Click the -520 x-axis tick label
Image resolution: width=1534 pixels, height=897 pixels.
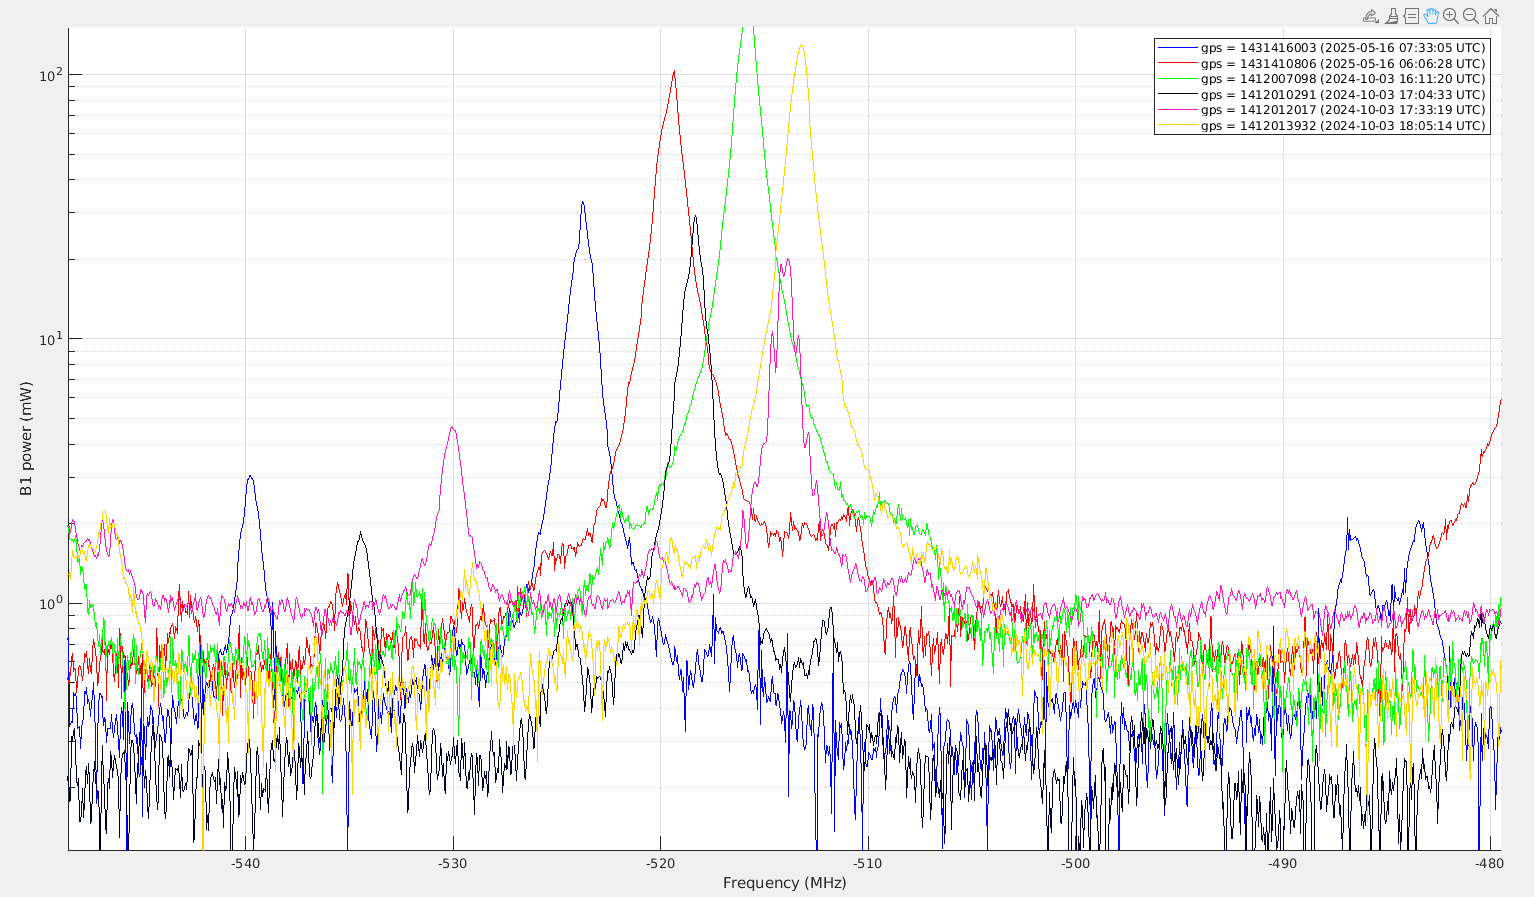pyautogui.click(x=660, y=863)
